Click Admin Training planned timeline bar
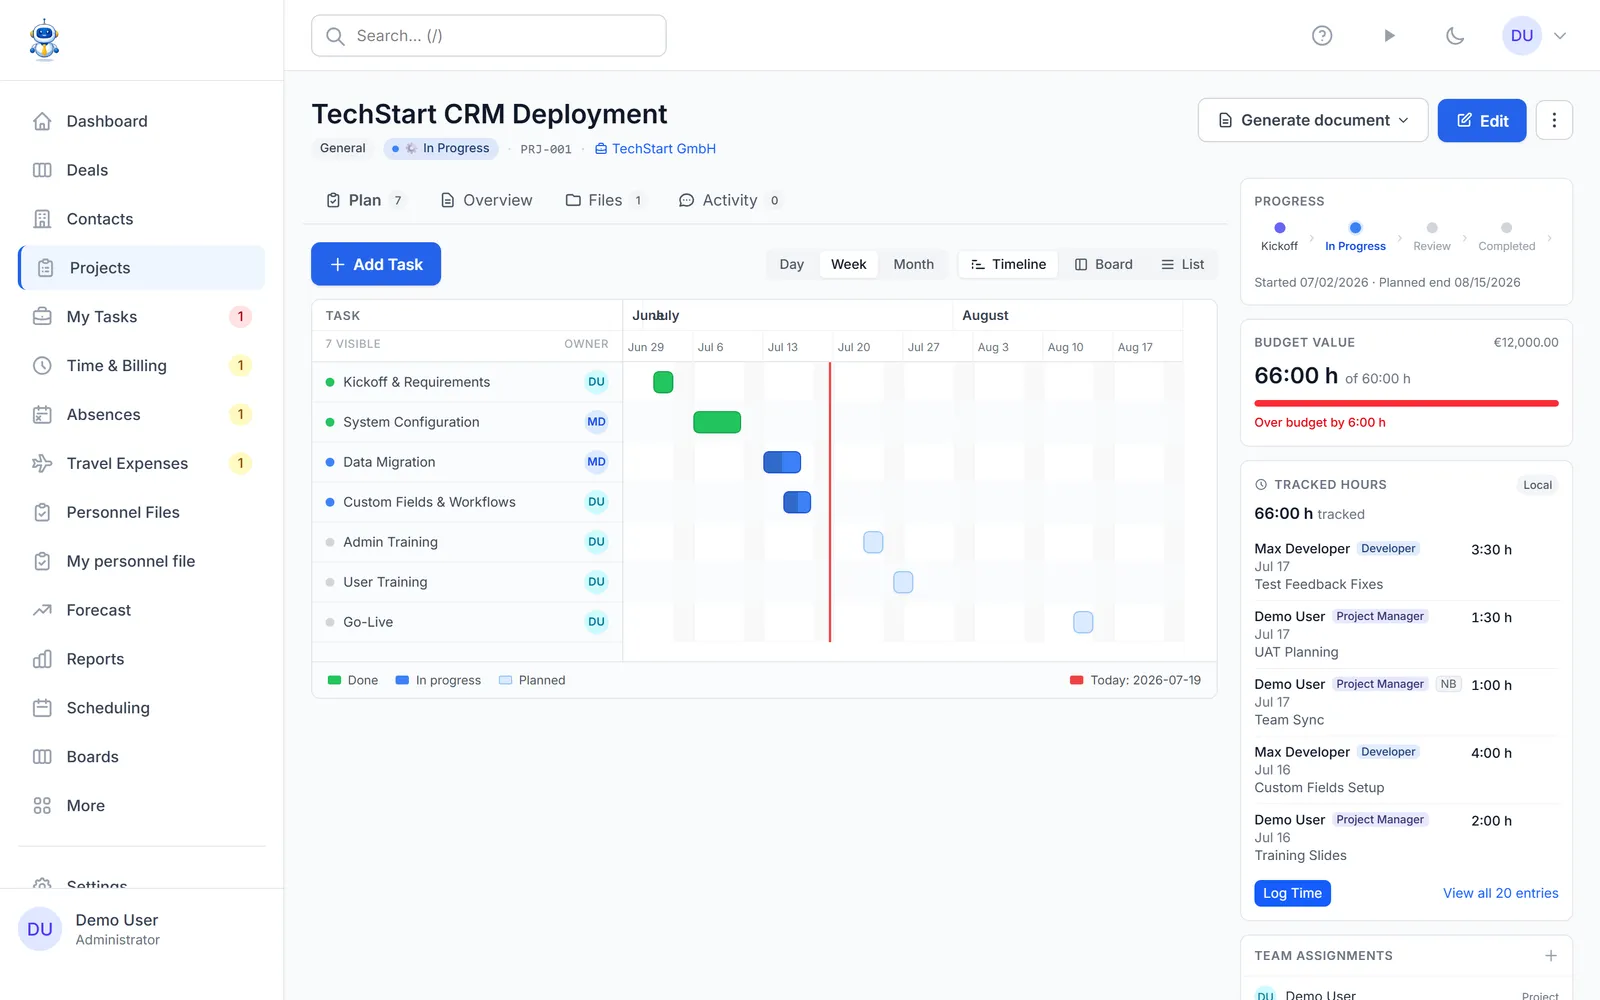This screenshot has width=1600, height=1000. click(x=873, y=542)
